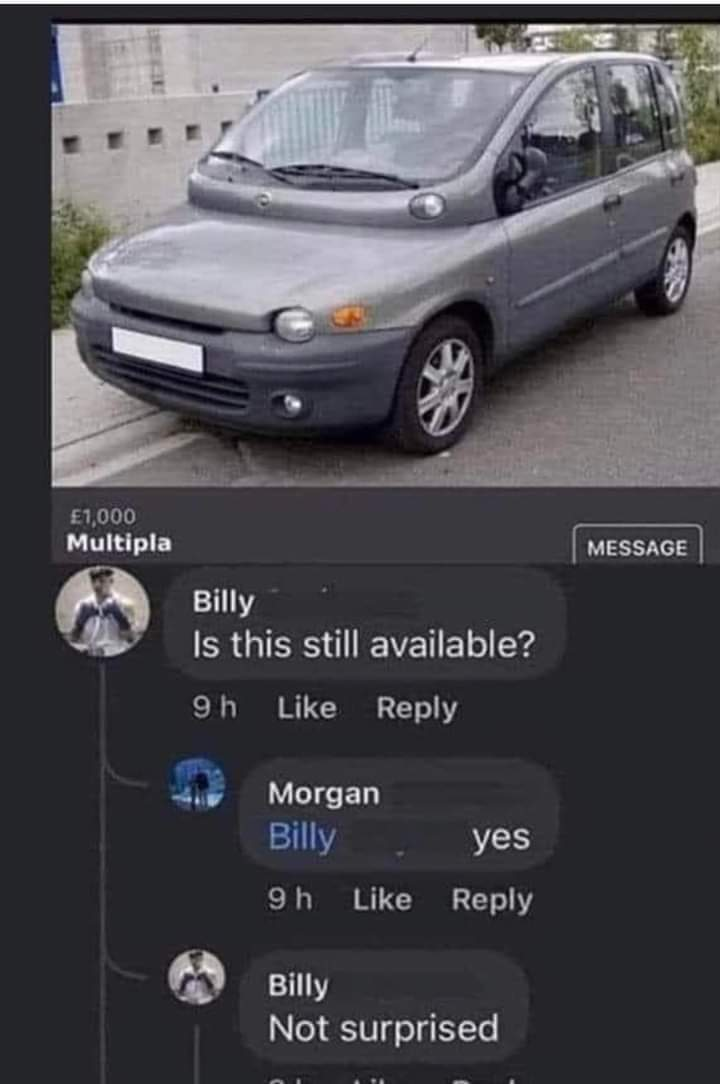720x1084 pixels.
Task: Select the £1,000 price label
Action: point(103,516)
